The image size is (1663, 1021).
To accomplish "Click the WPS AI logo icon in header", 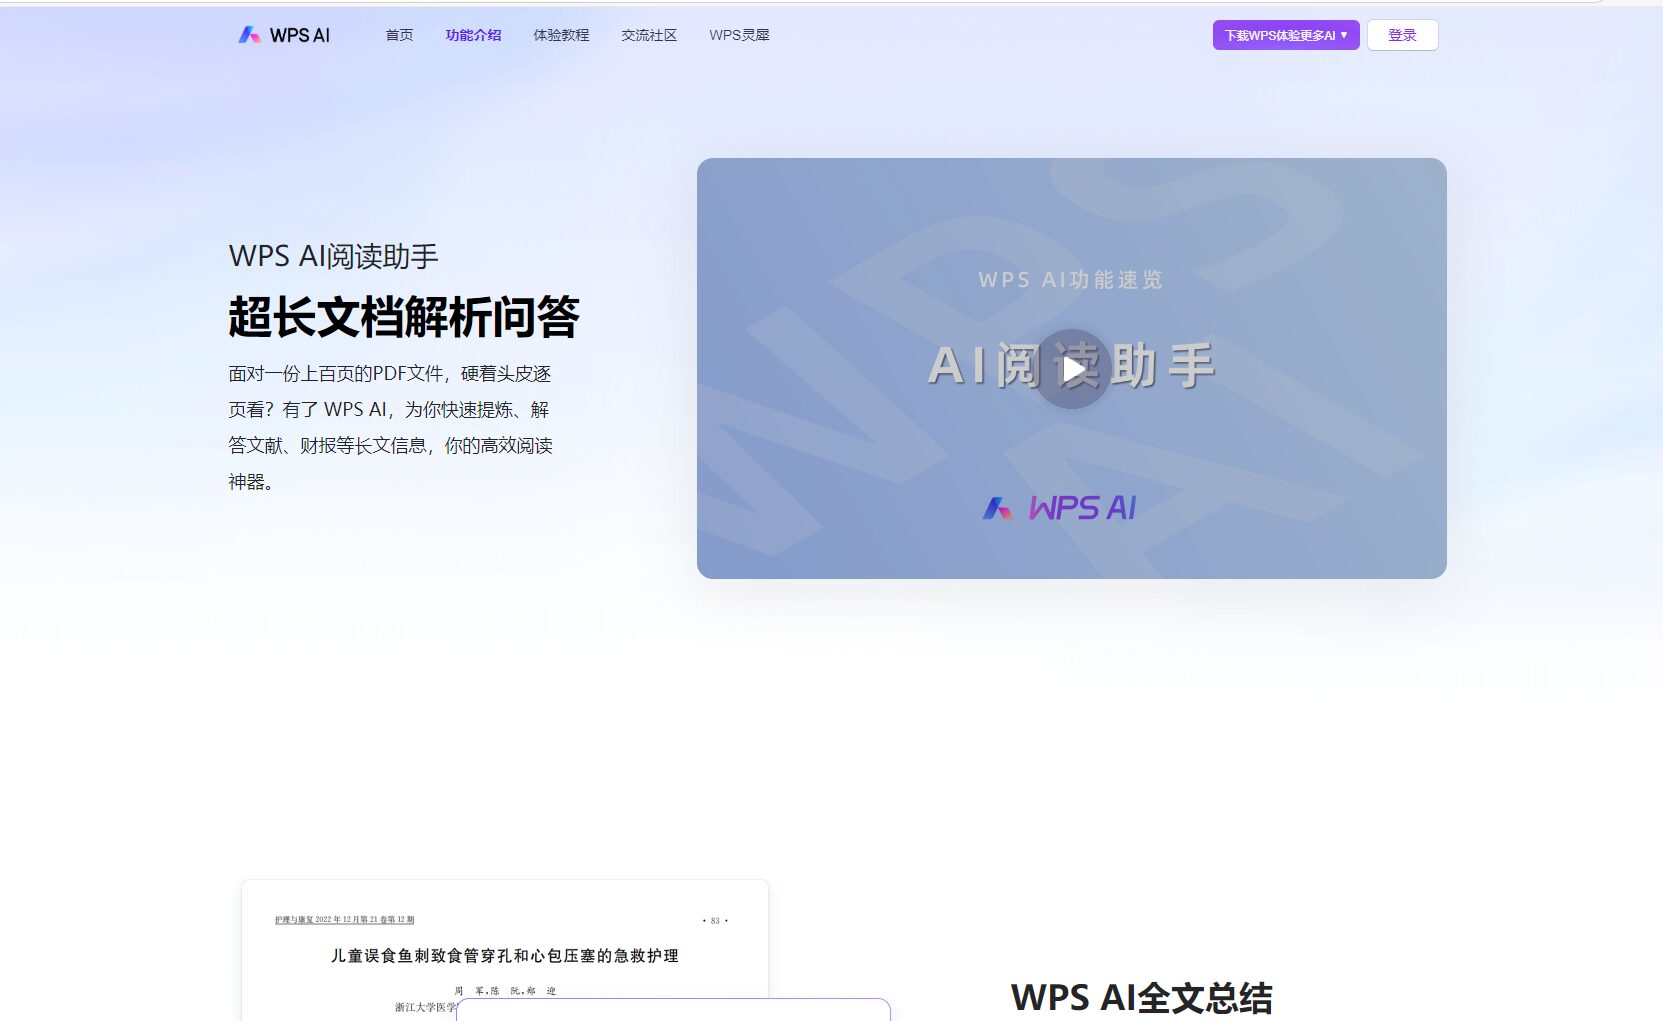I will [x=249, y=35].
